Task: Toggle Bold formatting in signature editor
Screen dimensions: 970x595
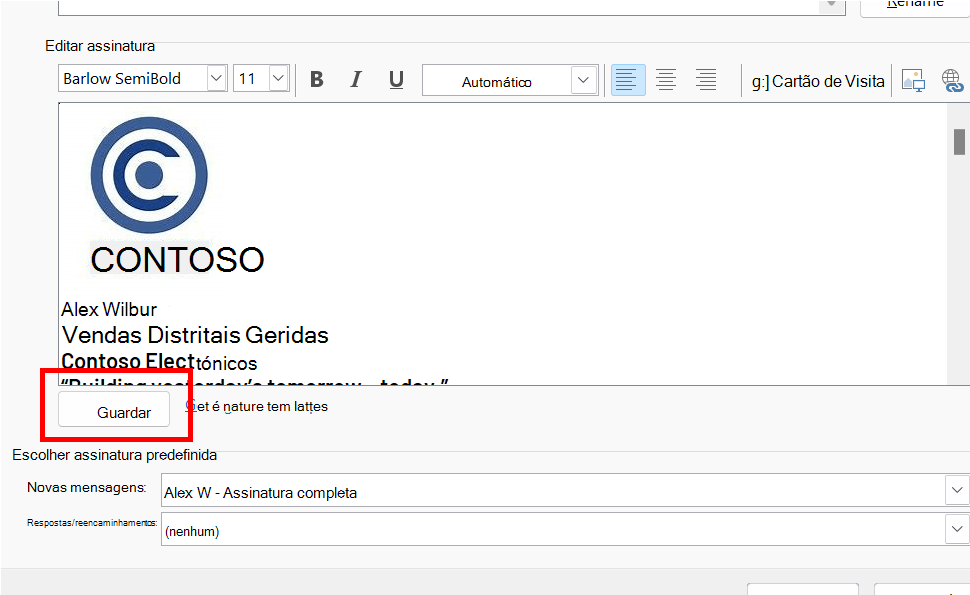Action: [317, 79]
